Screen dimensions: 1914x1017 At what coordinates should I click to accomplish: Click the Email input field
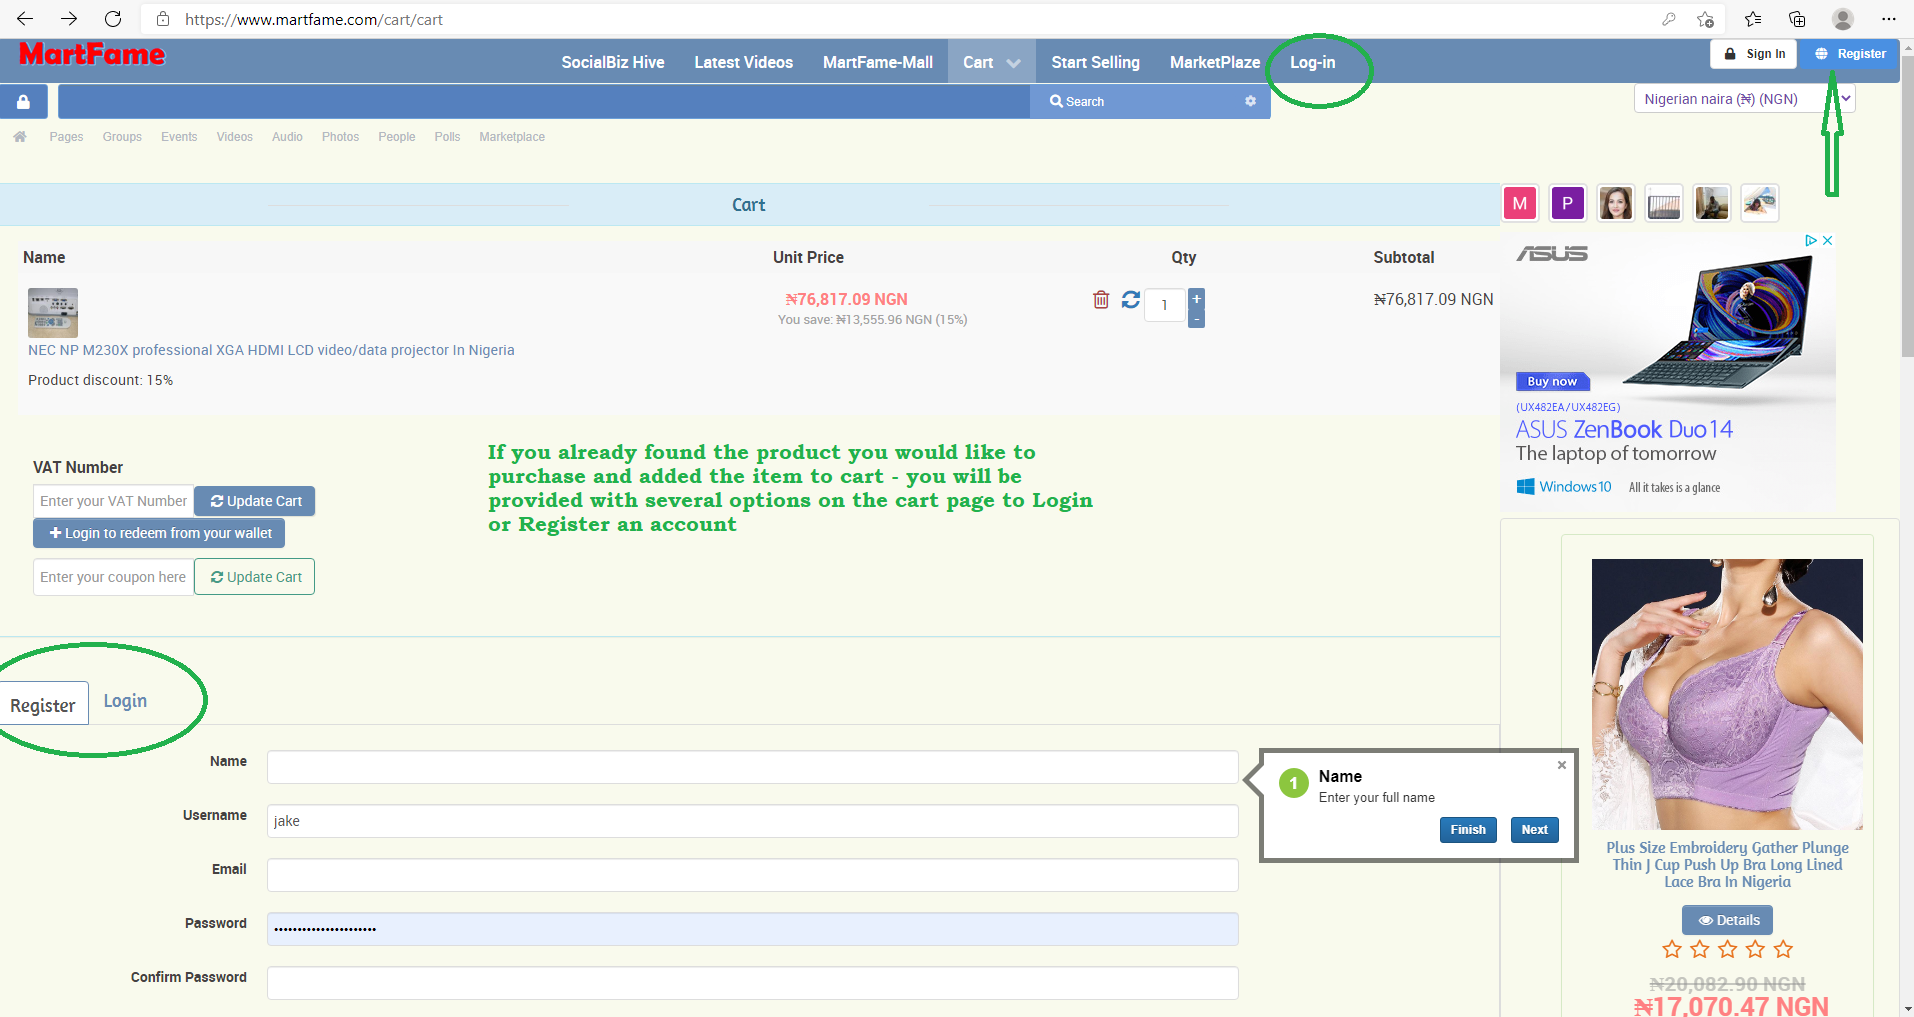752,875
